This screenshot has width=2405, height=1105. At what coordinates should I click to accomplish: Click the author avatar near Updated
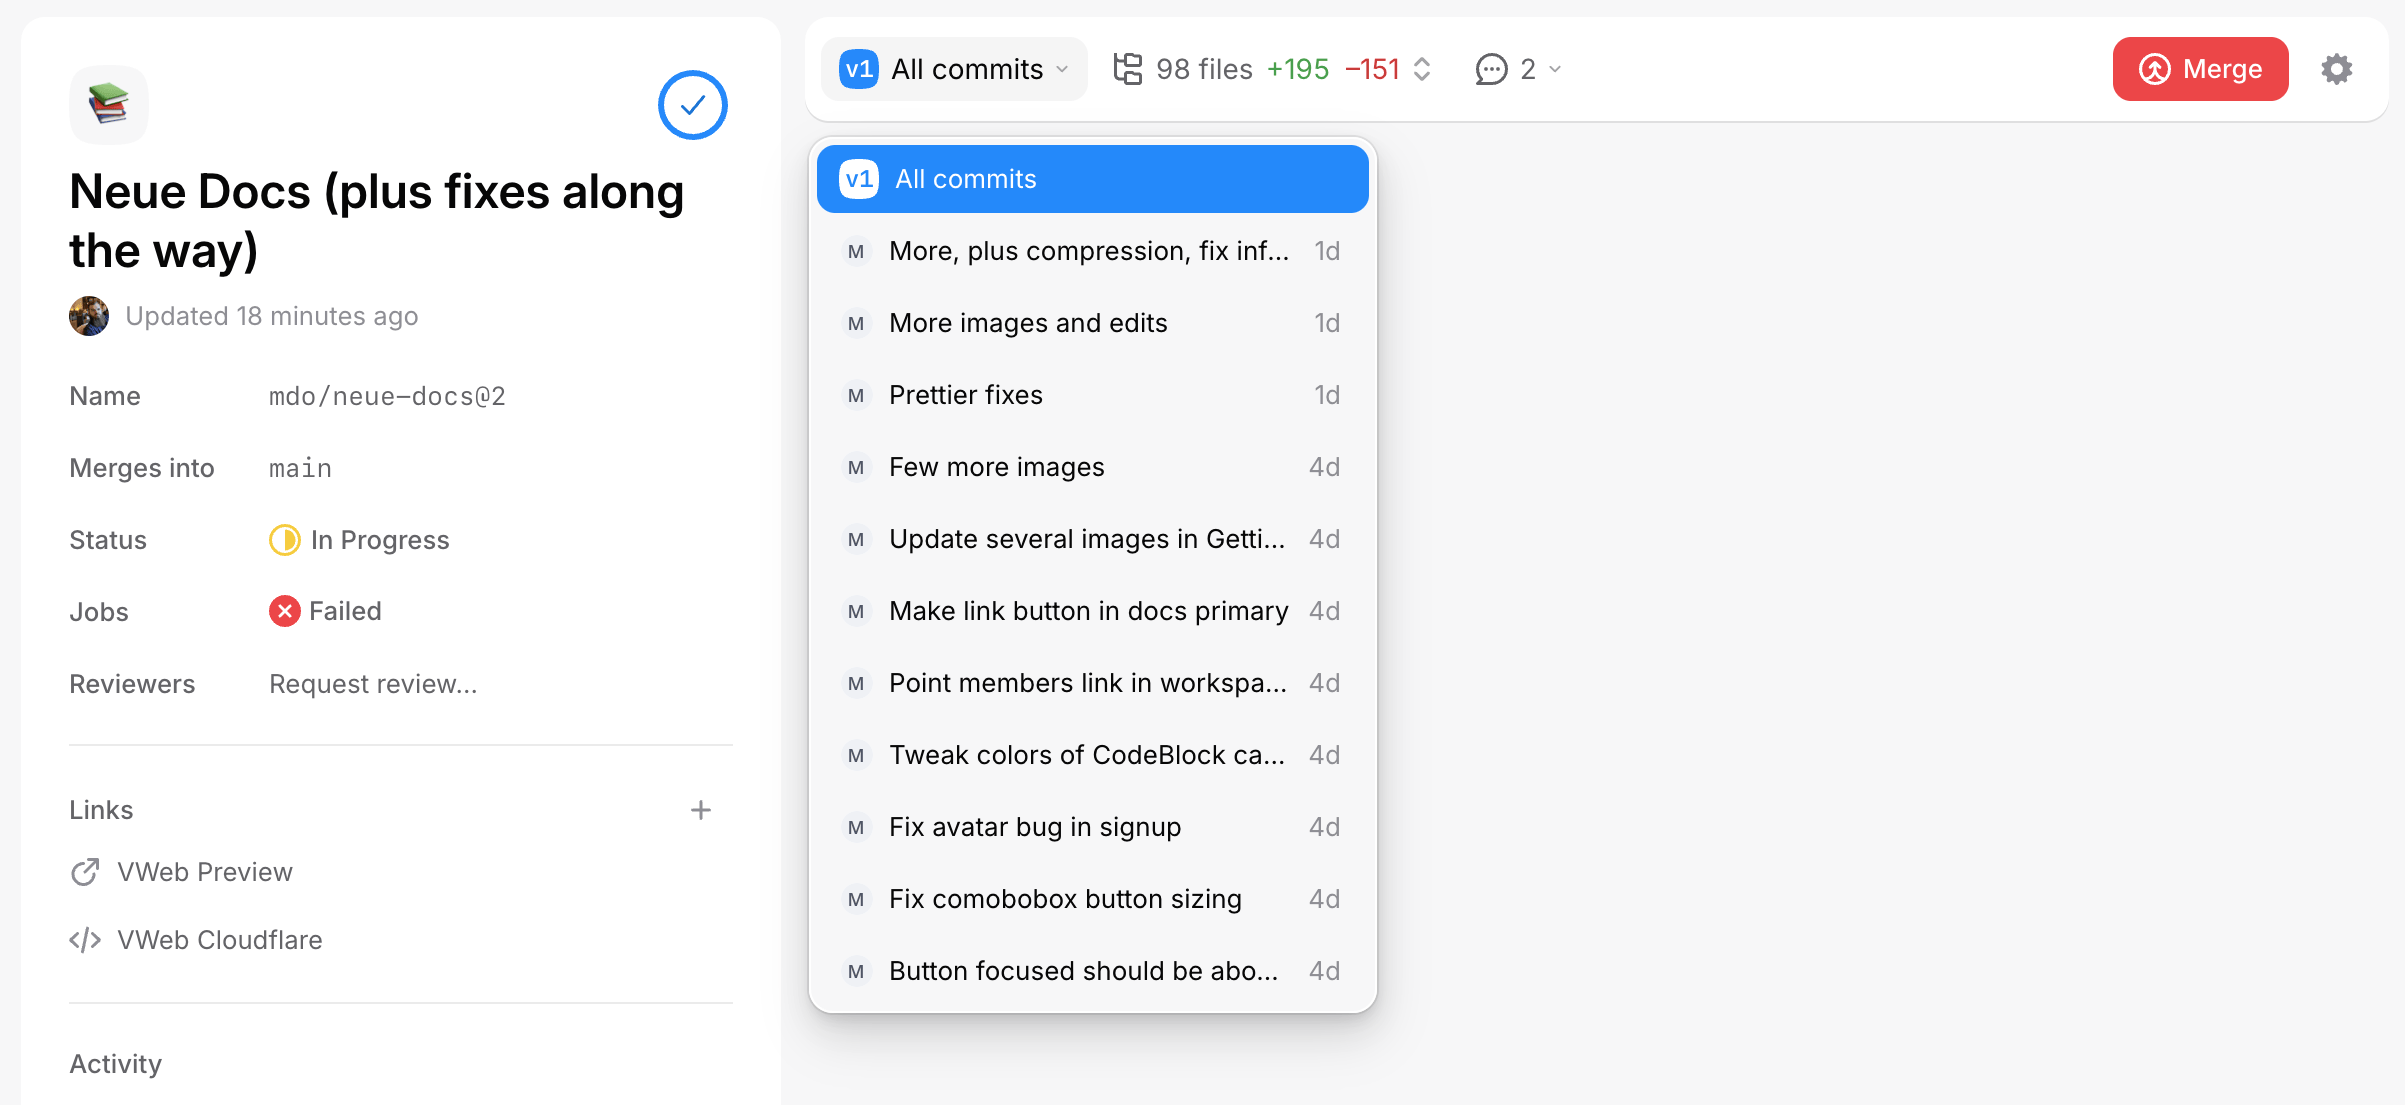coord(89,316)
